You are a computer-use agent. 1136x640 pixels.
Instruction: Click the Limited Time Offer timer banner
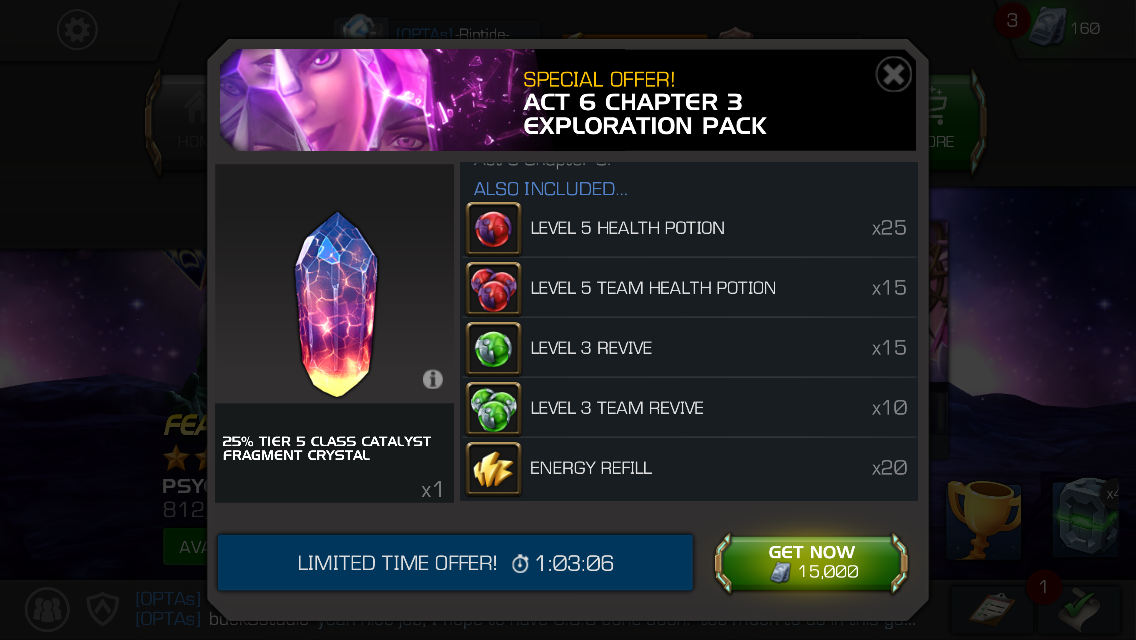click(x=455, y=563)
